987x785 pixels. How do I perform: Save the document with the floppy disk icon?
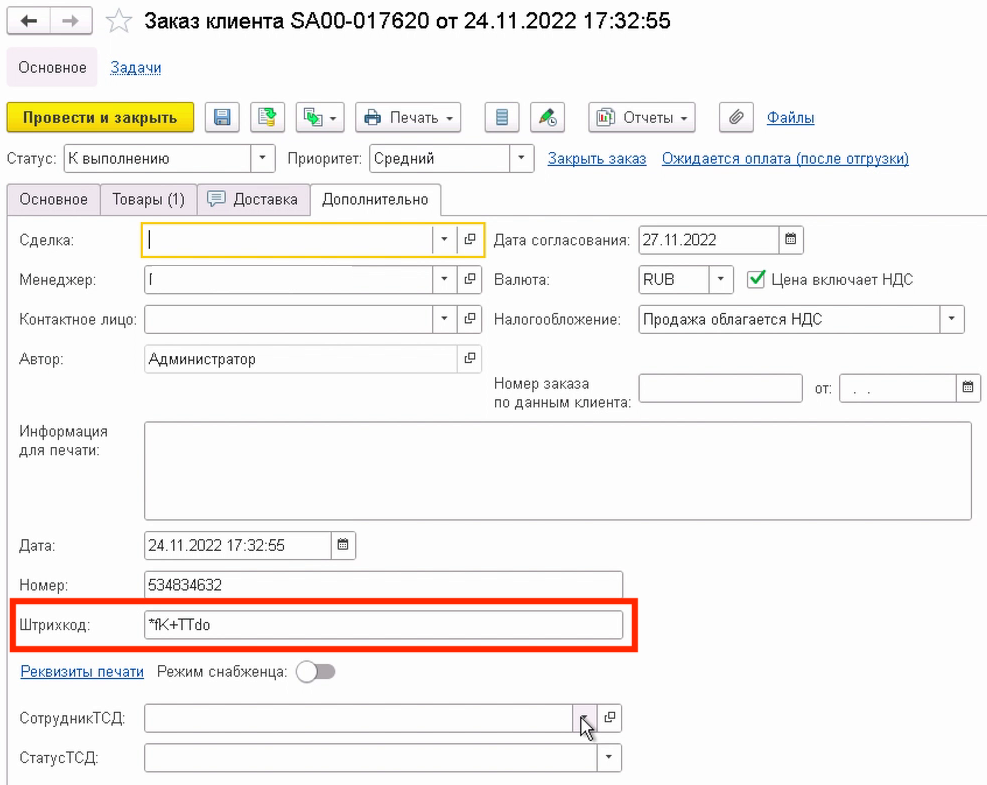tap(222, 117)
